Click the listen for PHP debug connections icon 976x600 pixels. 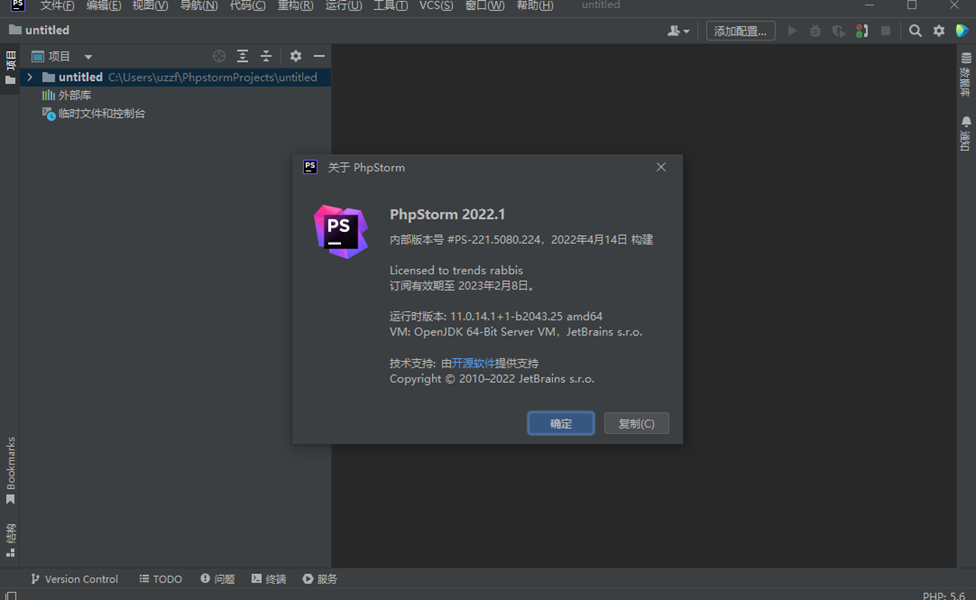tap(862, 30)
